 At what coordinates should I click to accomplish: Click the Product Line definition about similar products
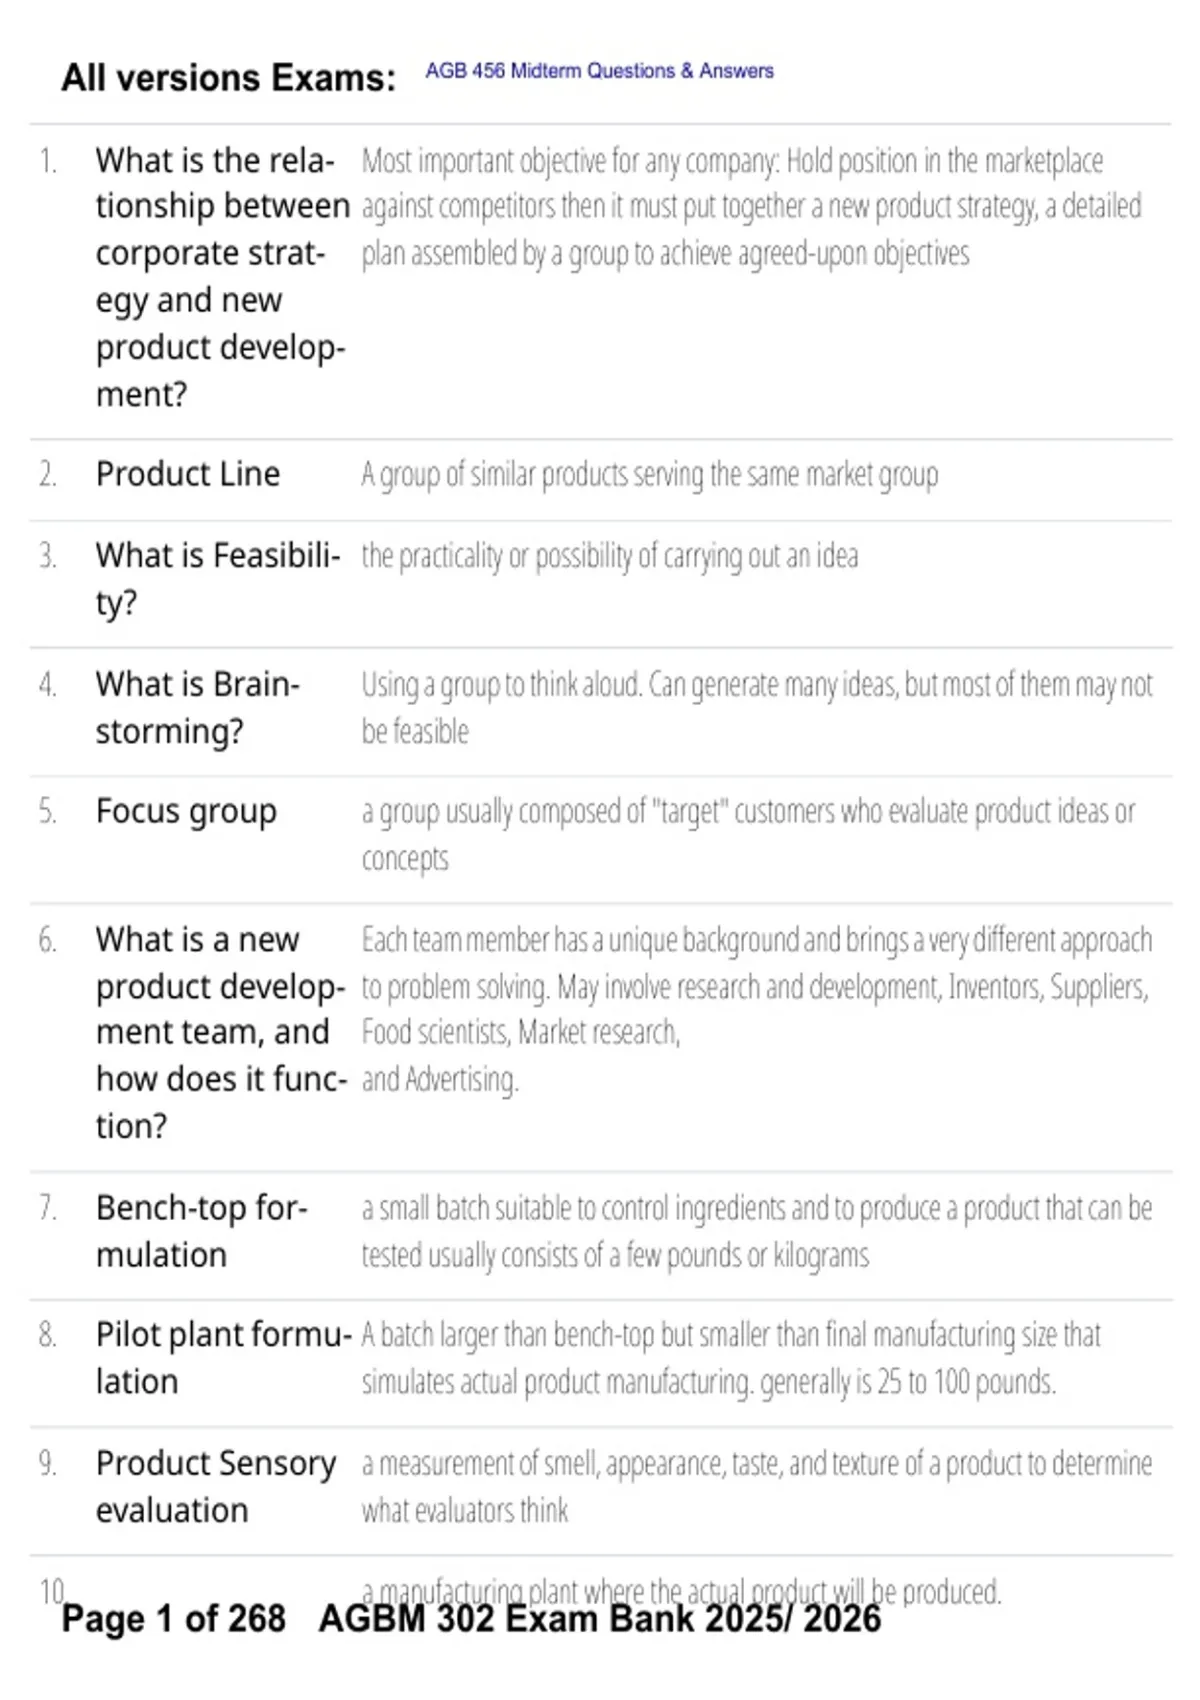pyautogui.click(x=650, y=475)
